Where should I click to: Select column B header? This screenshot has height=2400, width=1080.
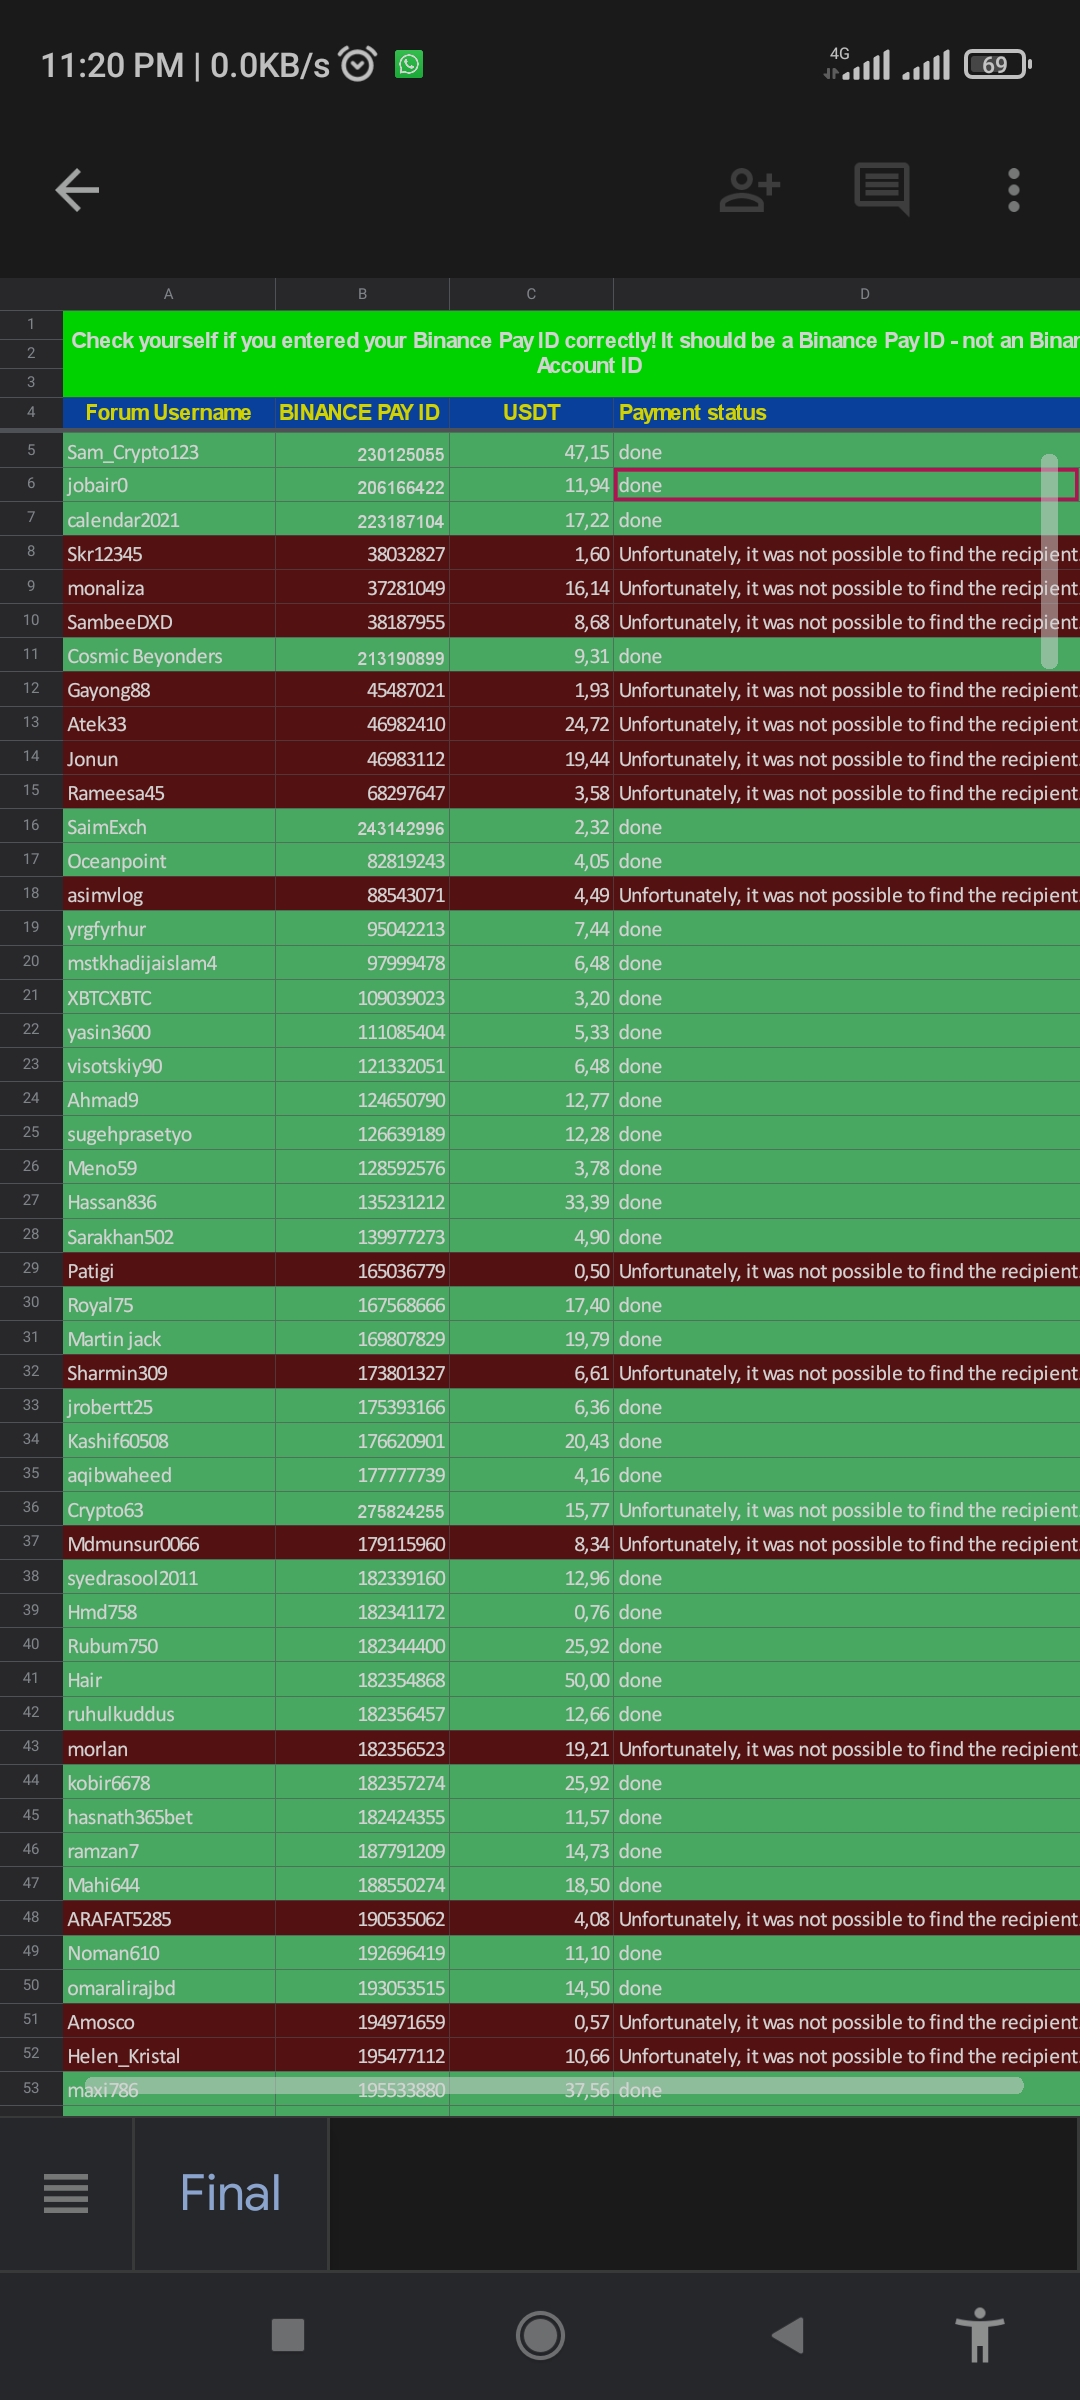[x=362, y=294]
